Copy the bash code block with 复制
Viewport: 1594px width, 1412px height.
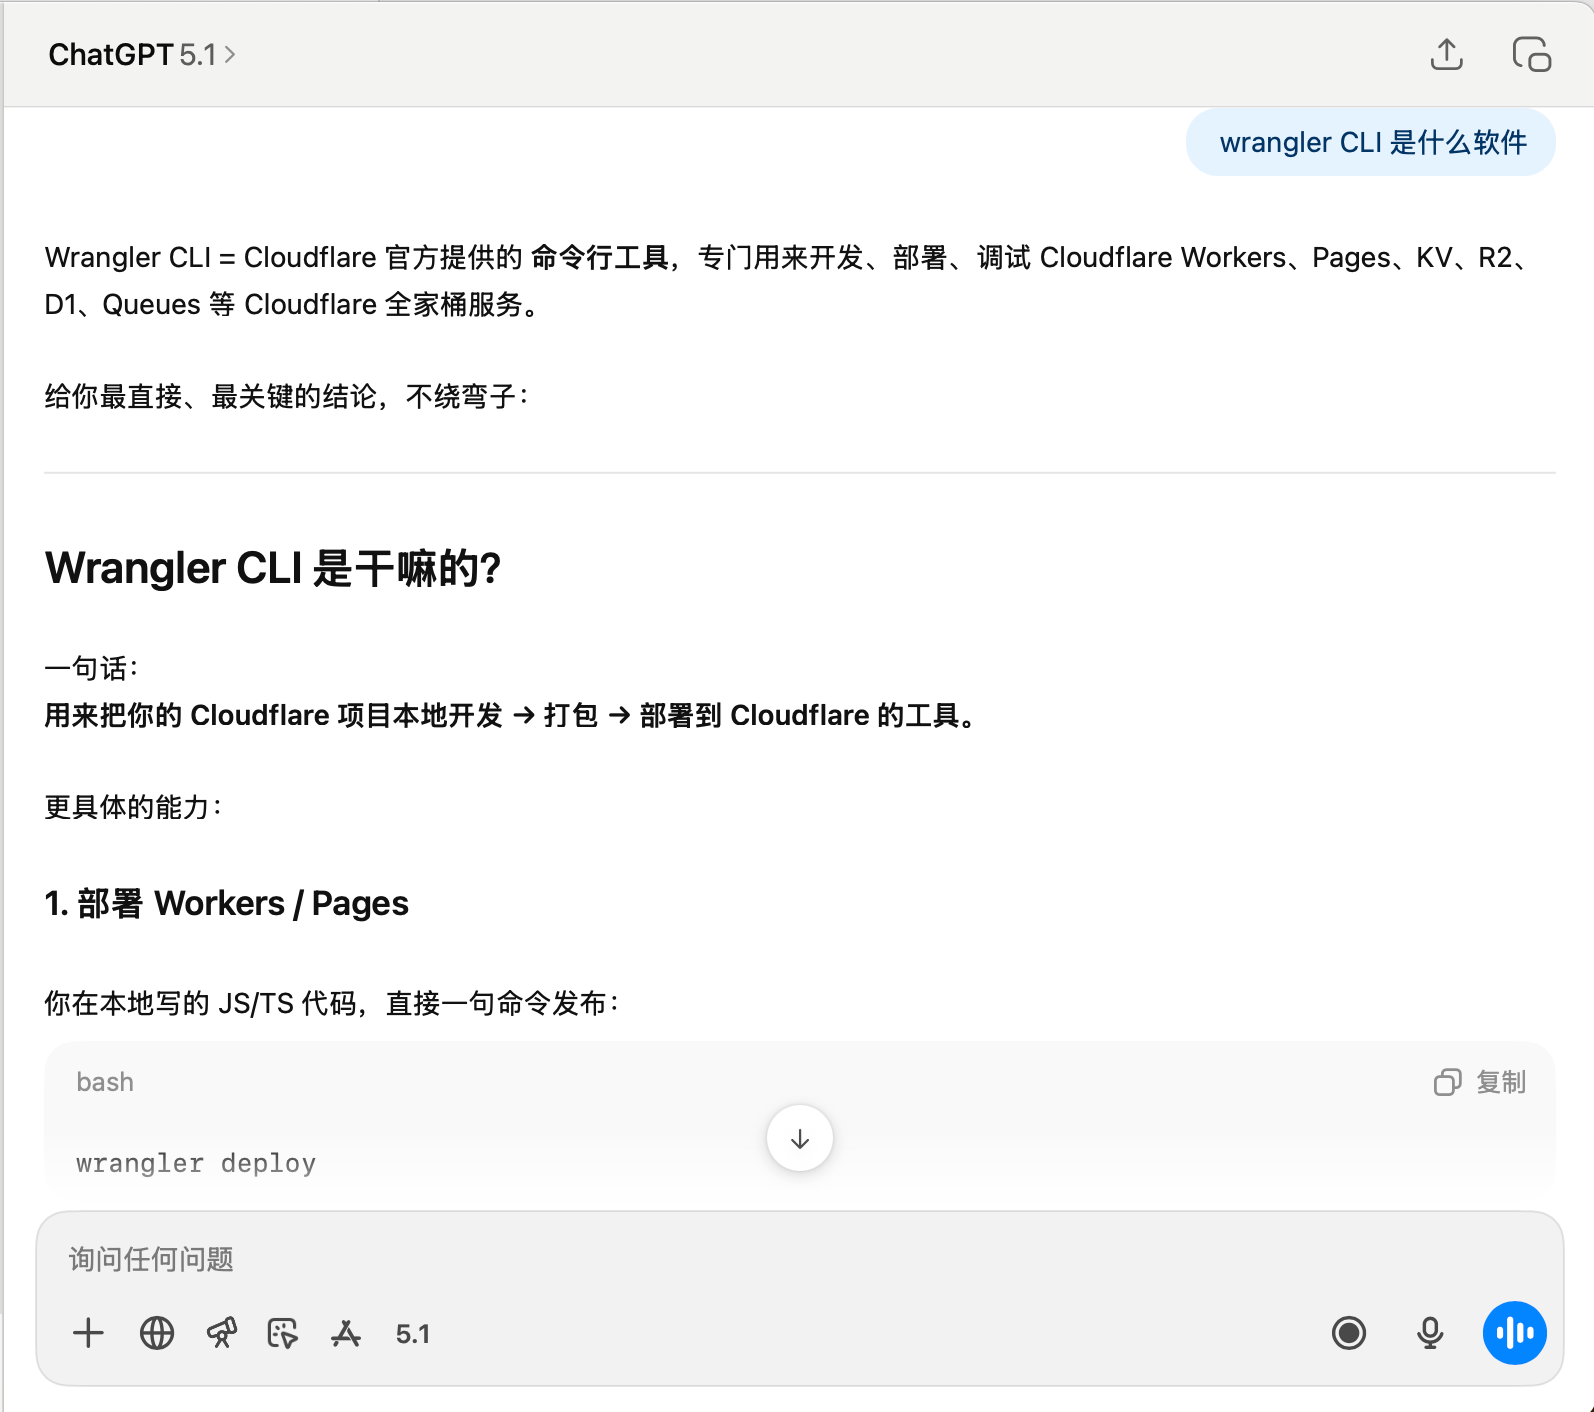click(x=1480, y=1082)
